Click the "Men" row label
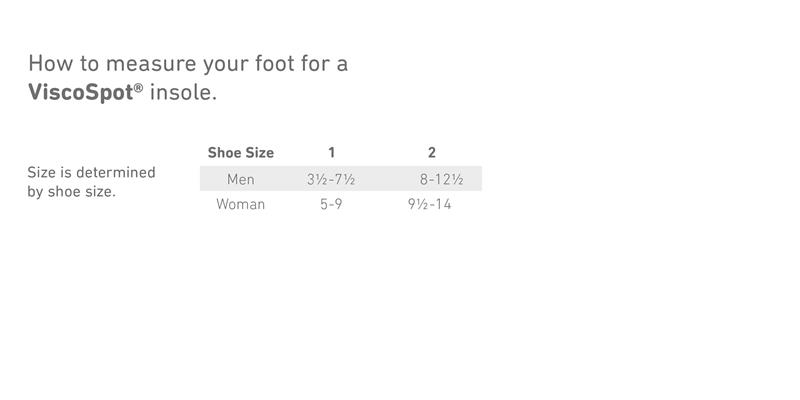Image resolution: width=800 pixels, height=400 pixels. pos(241,179)
